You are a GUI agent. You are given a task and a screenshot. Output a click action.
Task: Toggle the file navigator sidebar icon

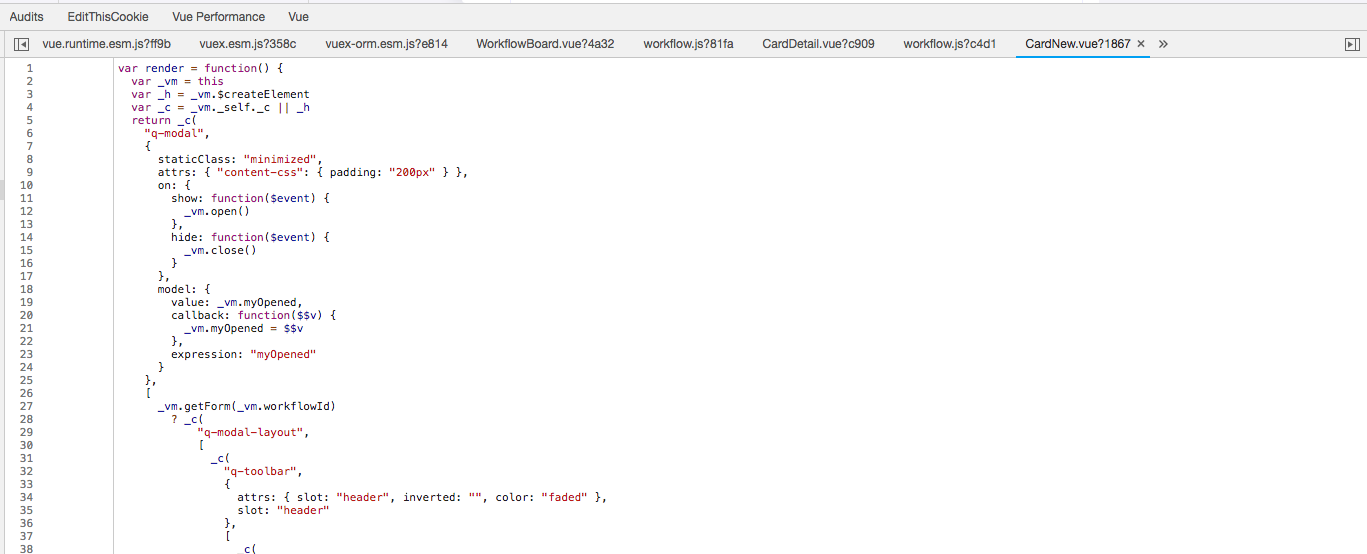[21, 44]
